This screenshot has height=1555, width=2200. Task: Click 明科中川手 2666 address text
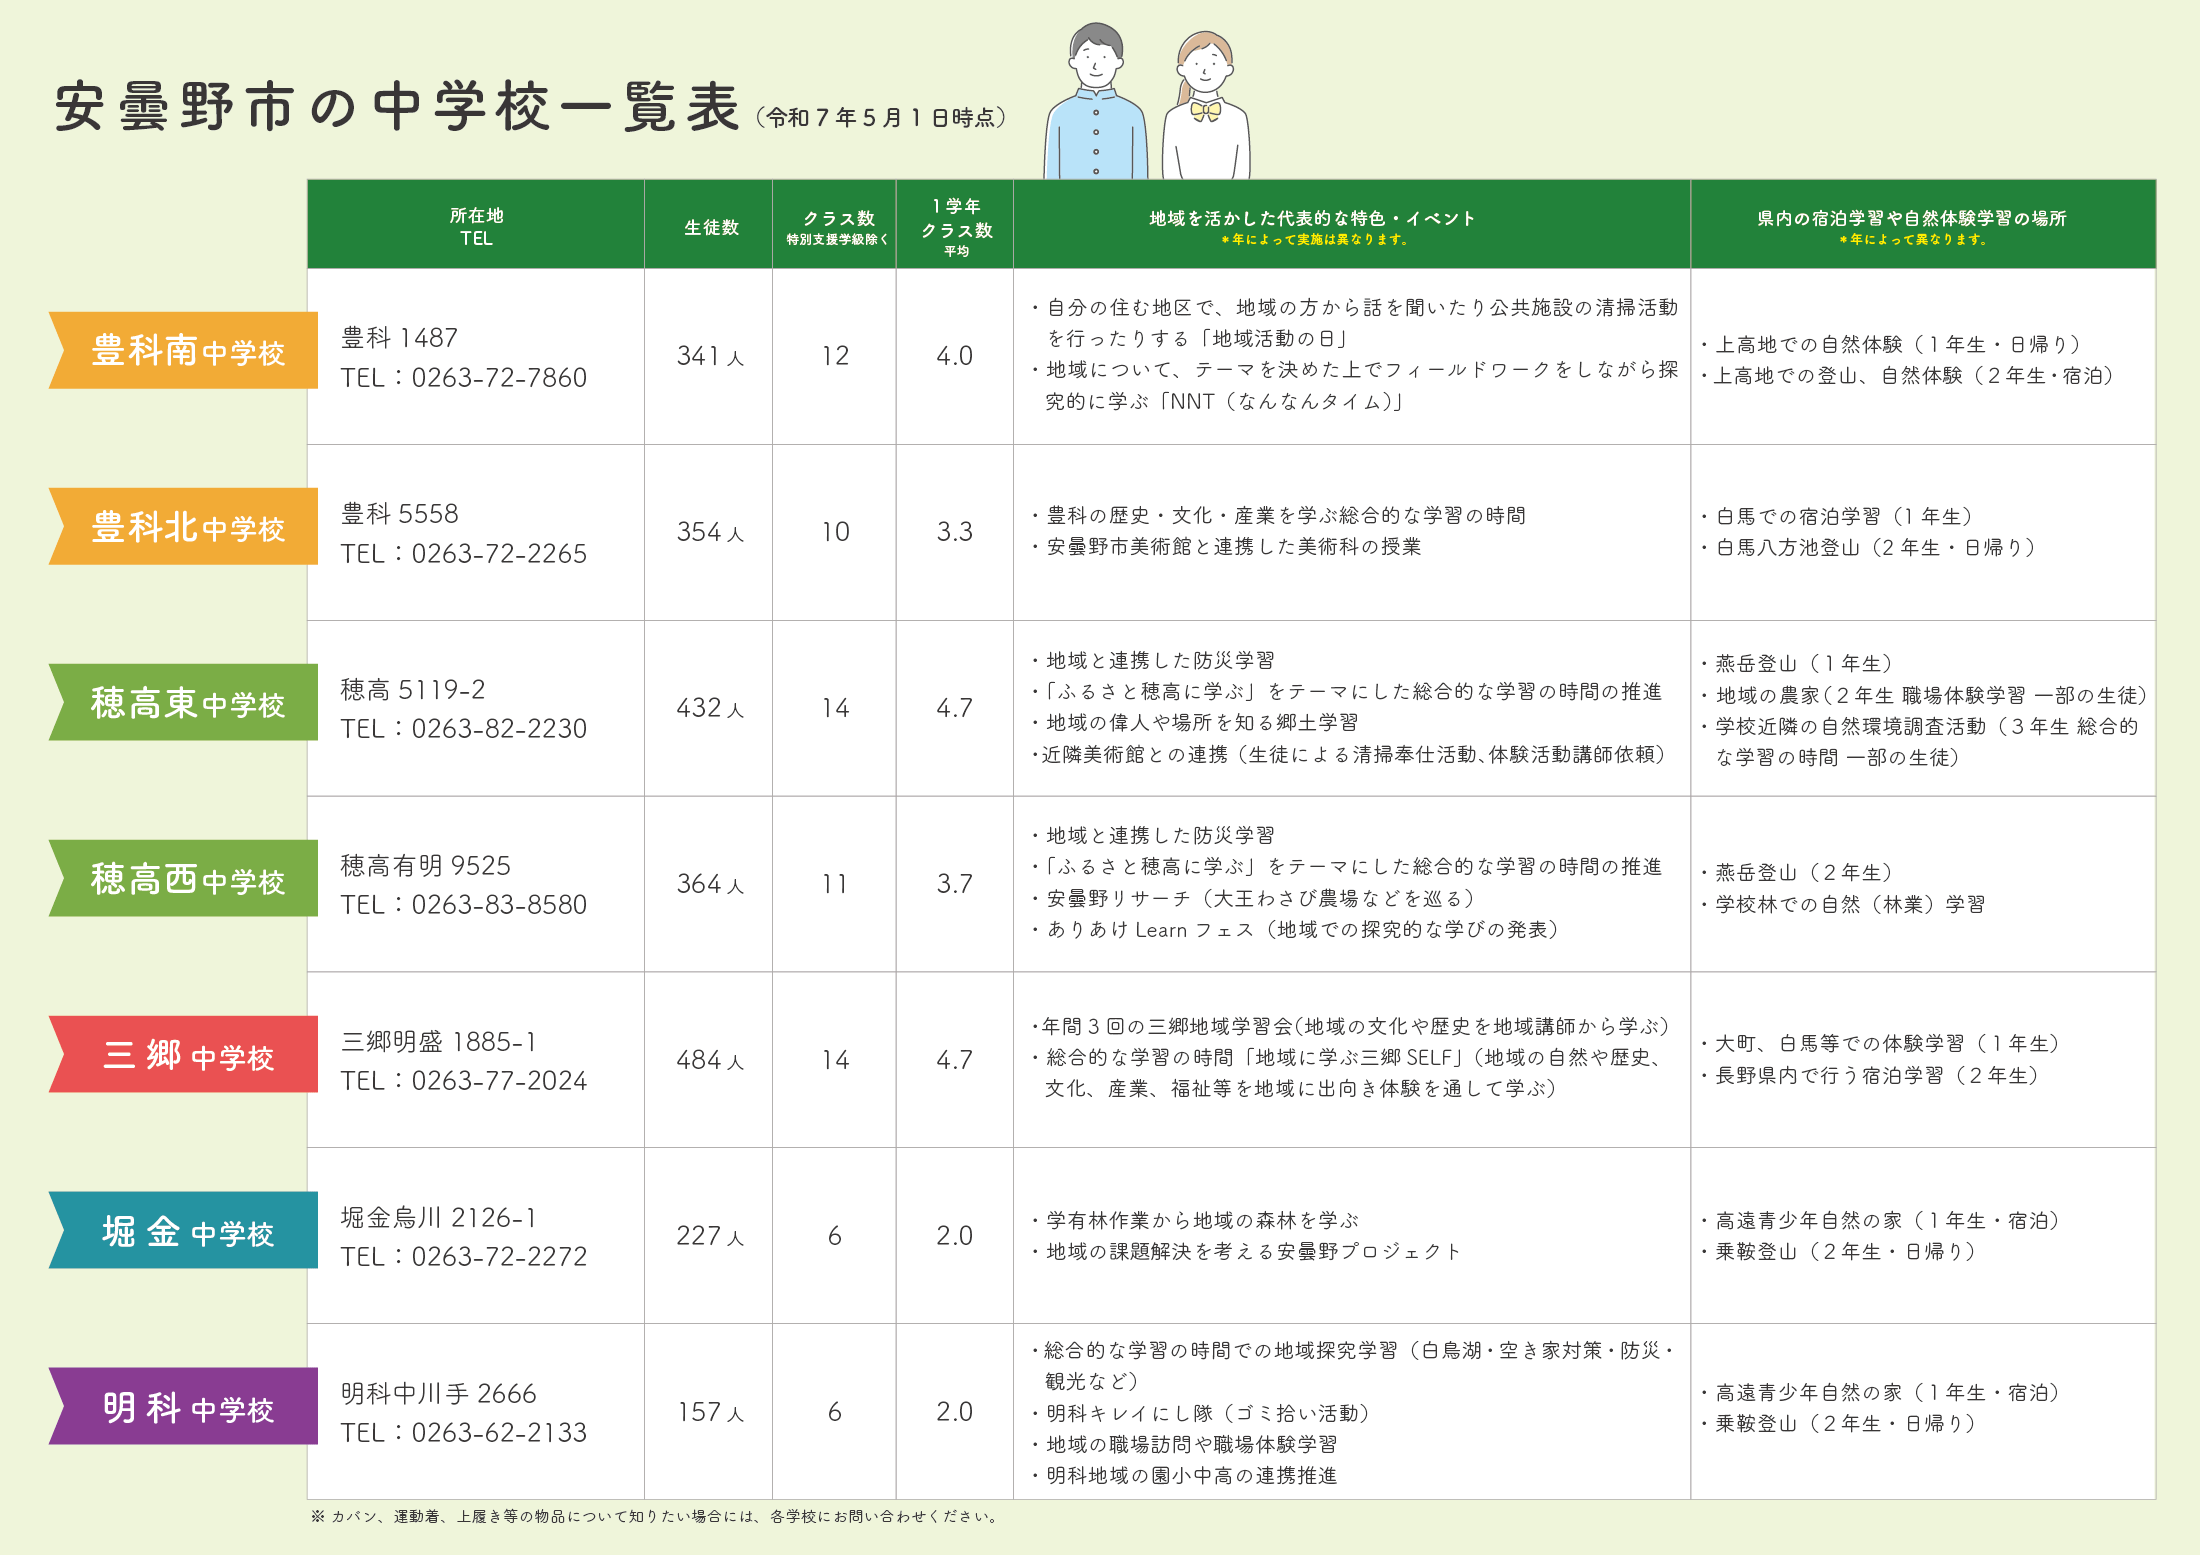(438, 1393)
